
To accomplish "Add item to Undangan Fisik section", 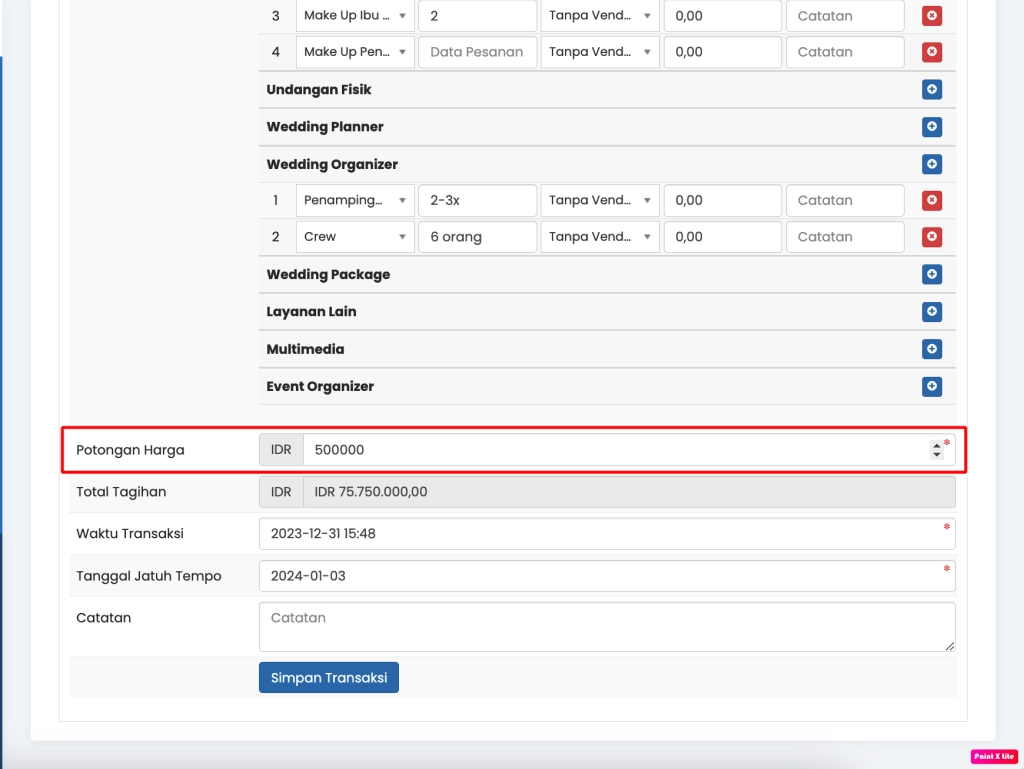I will [x=931, y=90].
